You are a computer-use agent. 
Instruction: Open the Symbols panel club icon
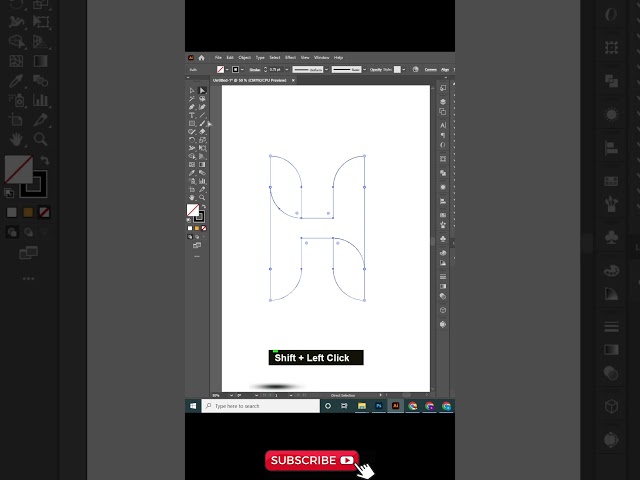point(443,239)
